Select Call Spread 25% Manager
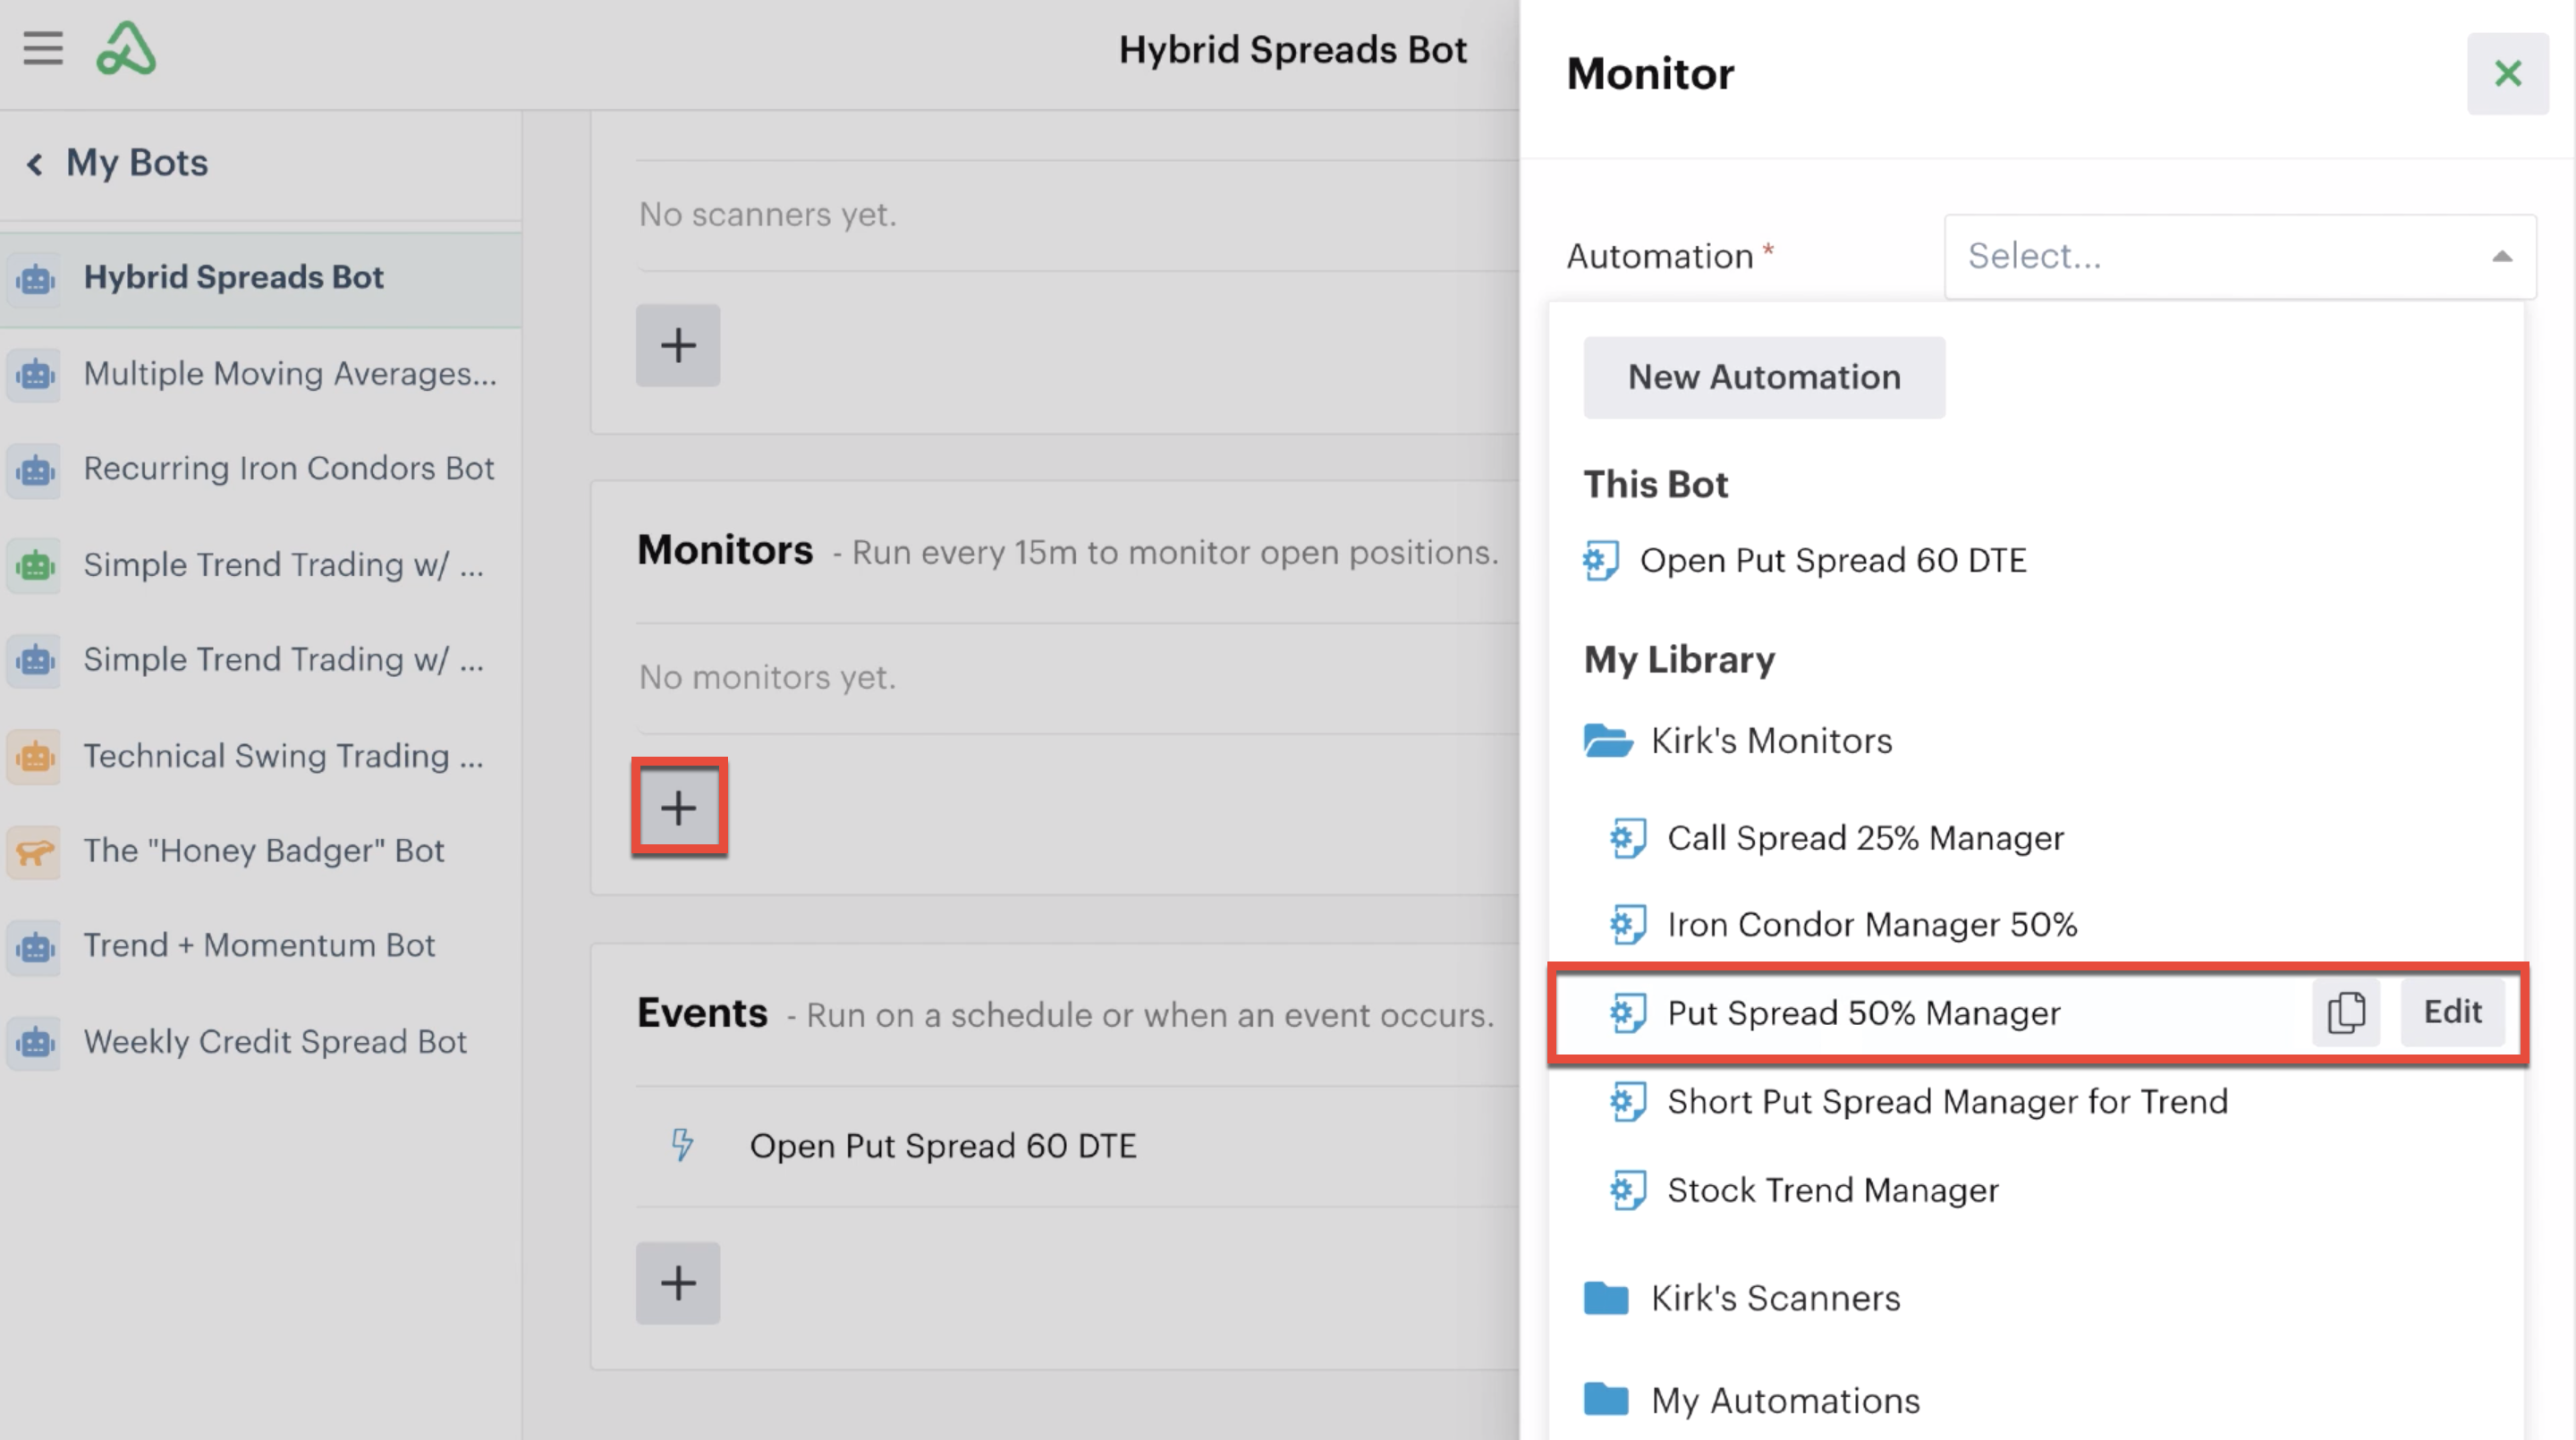The image size is (2576, 1440). pos(1865,838)
